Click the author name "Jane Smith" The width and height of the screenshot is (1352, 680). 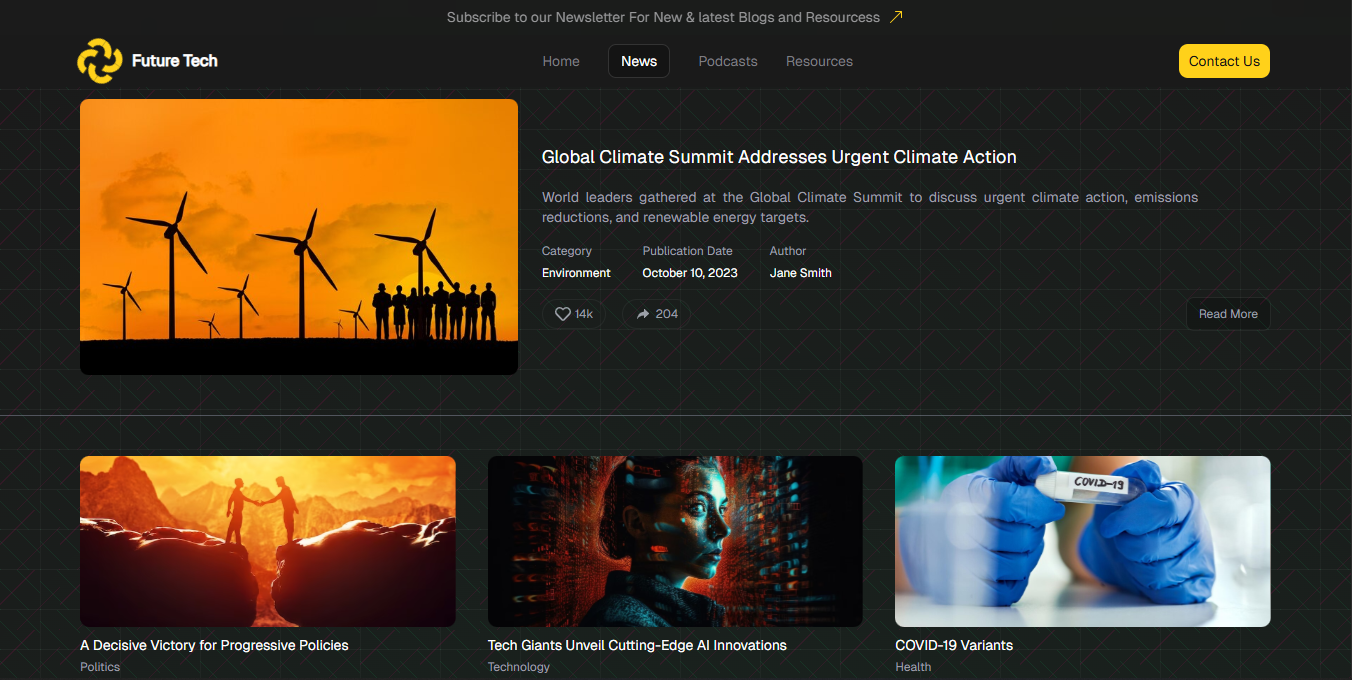tap(801, 273)
